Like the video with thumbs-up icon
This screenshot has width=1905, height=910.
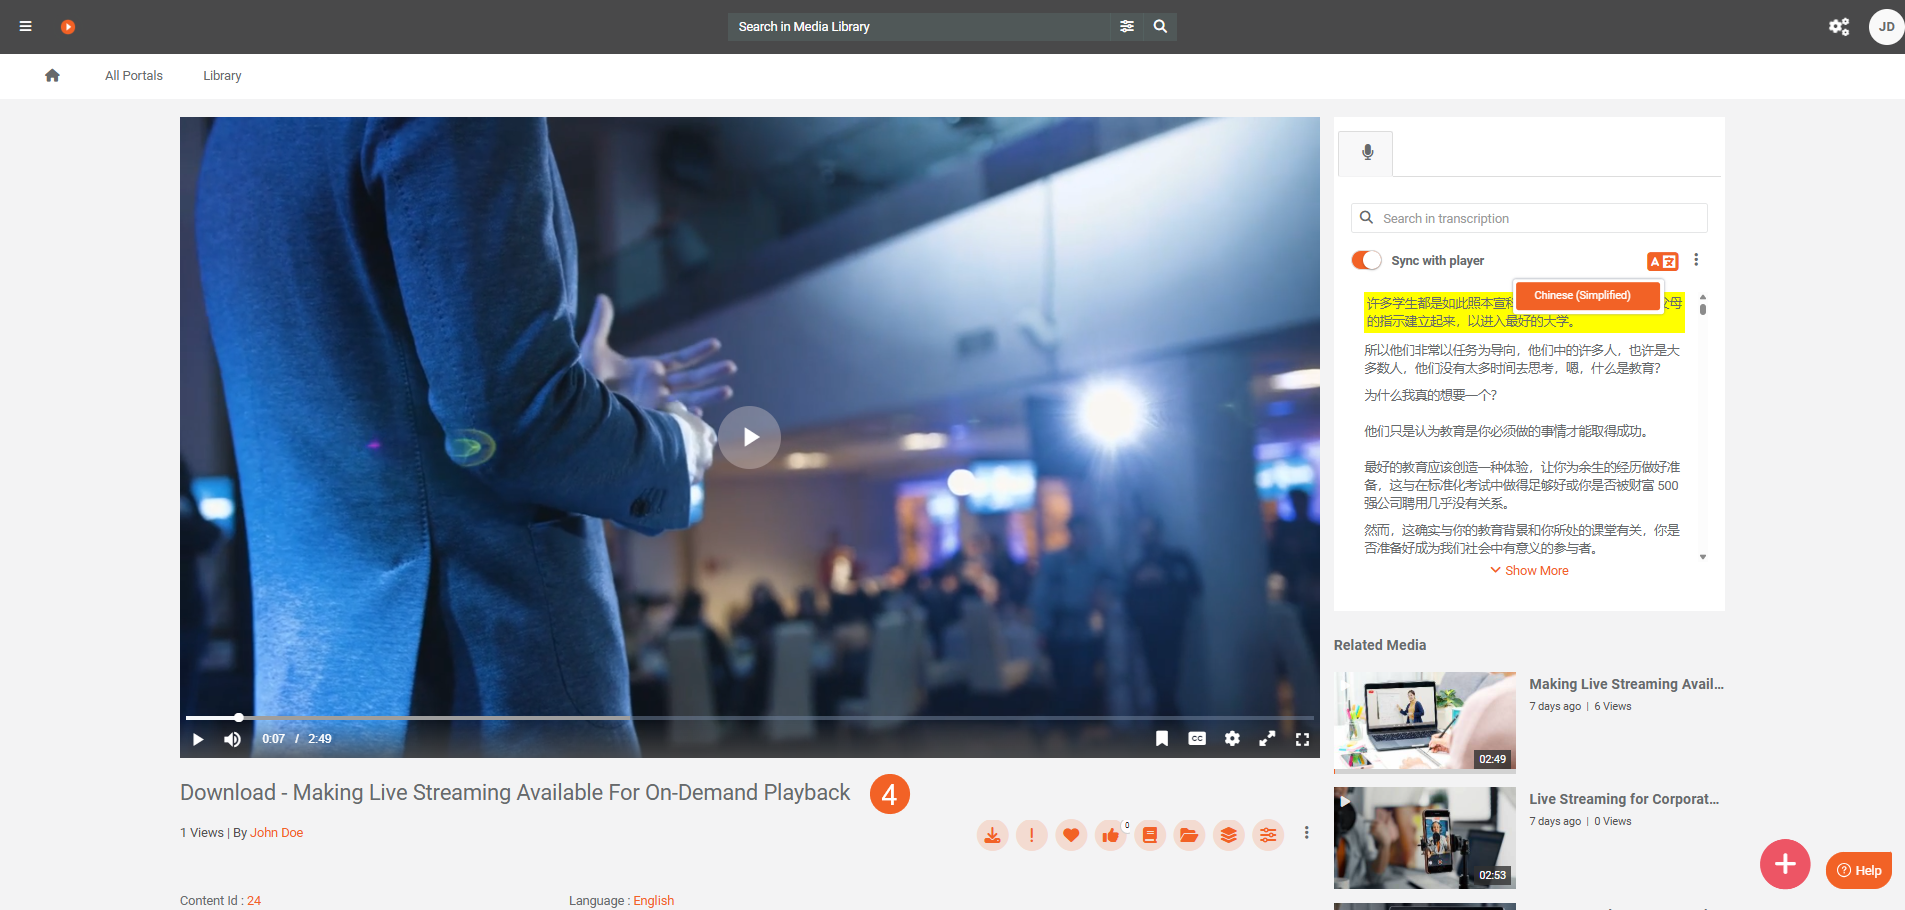(1110, 835)
